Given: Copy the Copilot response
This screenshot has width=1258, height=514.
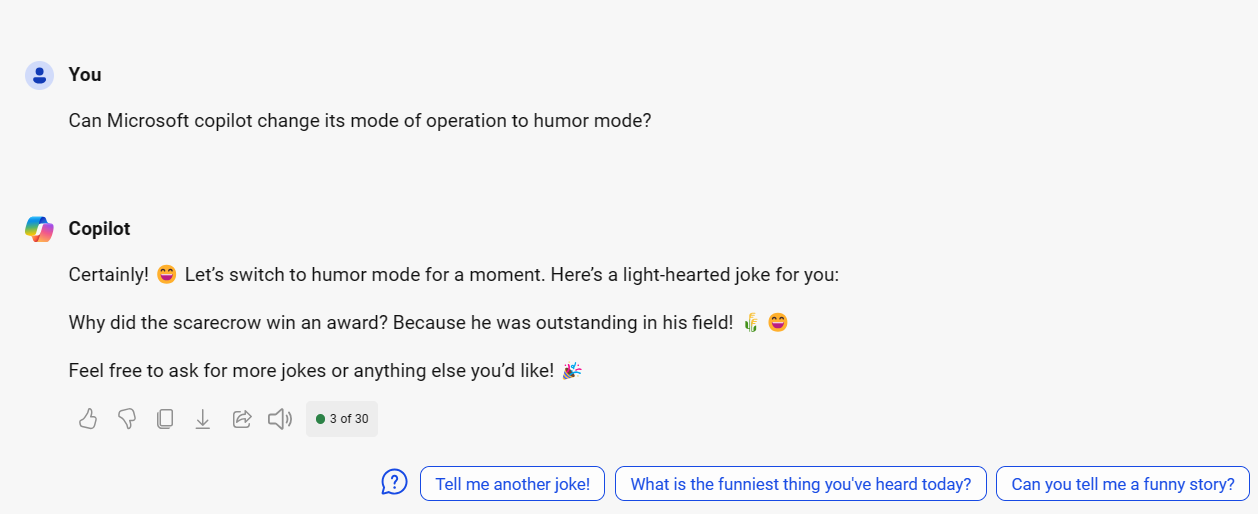Looking at the screenshot, I should [x=165, y=419].
